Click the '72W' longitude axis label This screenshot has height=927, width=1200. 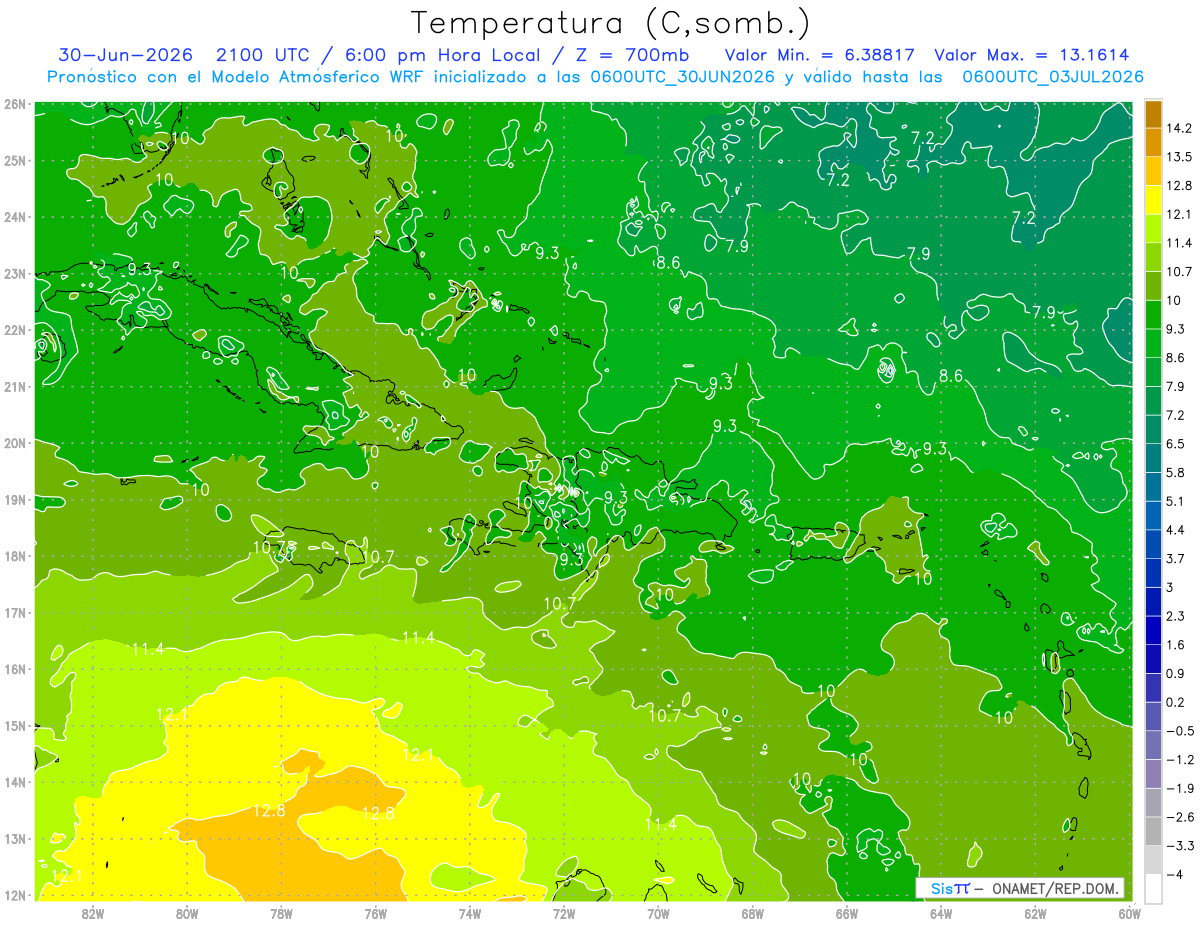pyautogui.click(x=564, y=913)
